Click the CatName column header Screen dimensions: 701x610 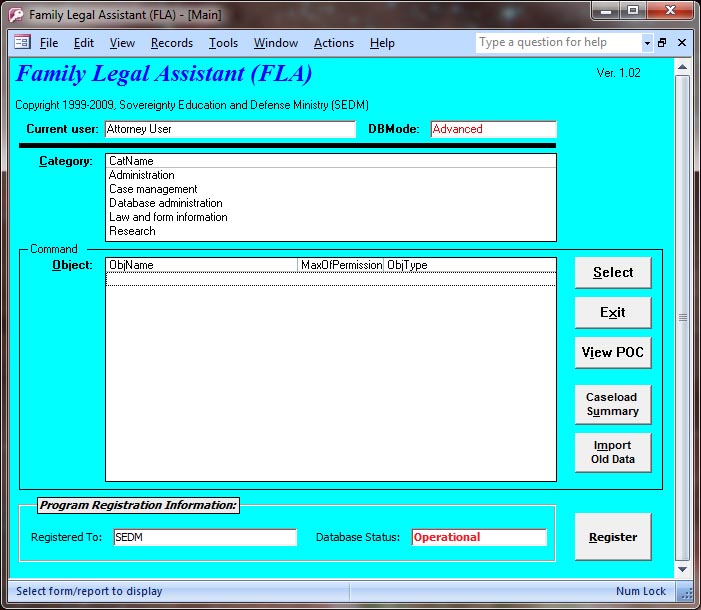pyautogui.click(x=331, y=161)
